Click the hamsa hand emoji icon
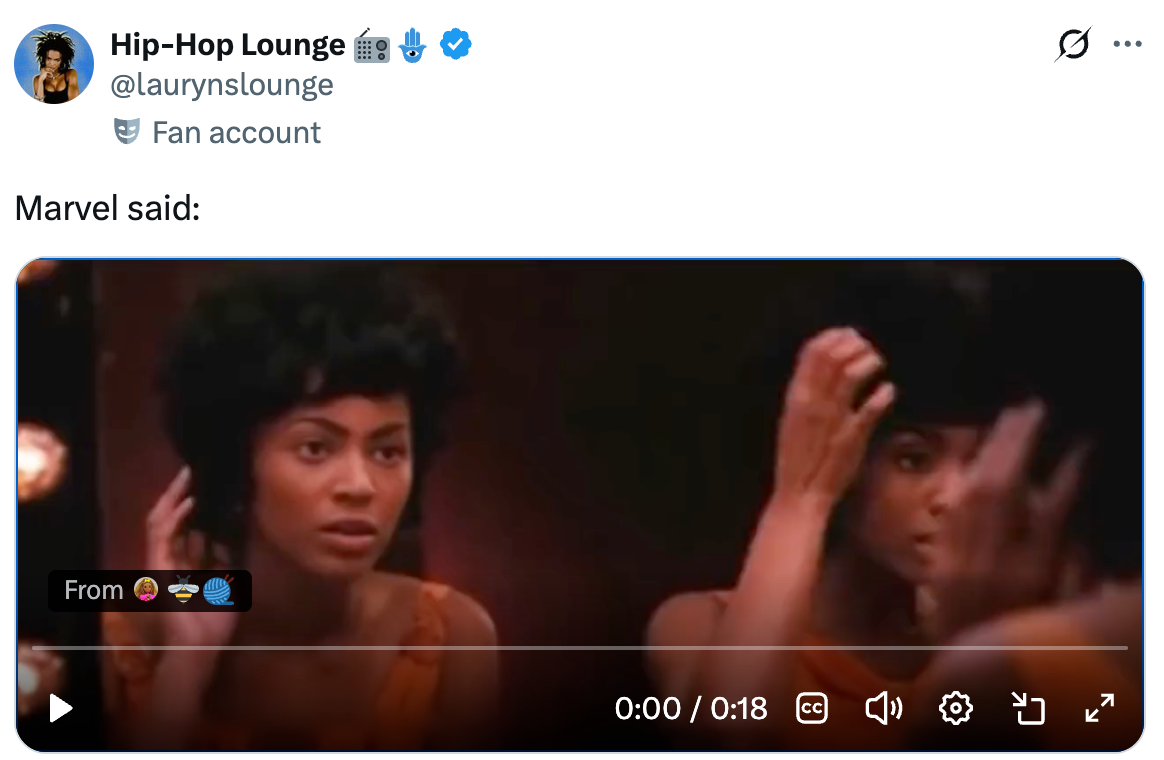1164x760 pixels. click(x=413, y=45)
